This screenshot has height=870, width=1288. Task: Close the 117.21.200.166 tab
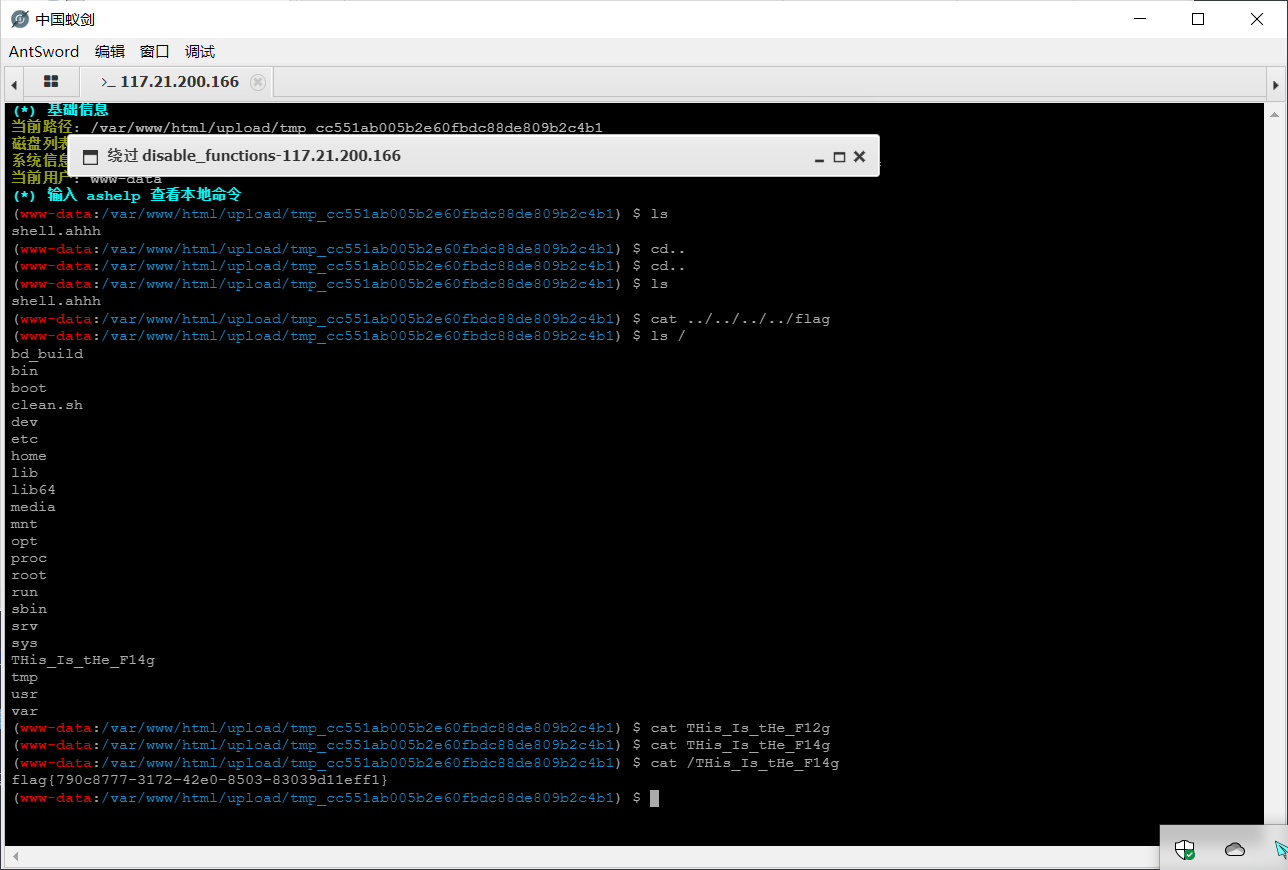pyautogui.click(x=258, y=82)
